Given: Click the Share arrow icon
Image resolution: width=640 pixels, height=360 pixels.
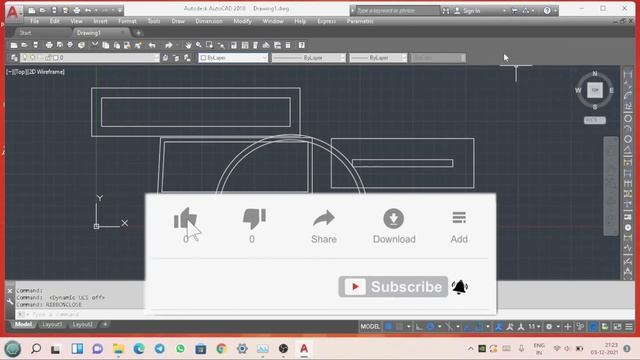Looking at the screenshot, I should (x=324, y=218).
